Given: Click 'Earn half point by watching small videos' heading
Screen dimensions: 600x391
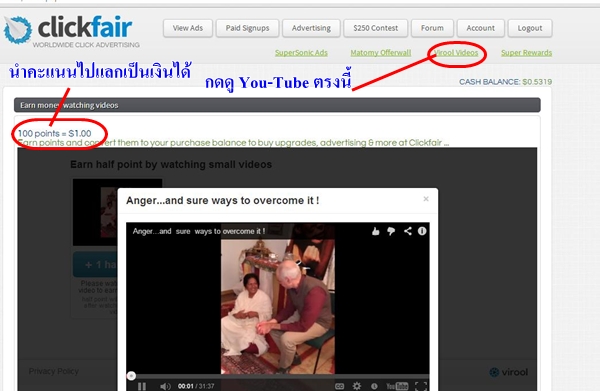Looking at the screenshot, I should [x=171, y=165].
